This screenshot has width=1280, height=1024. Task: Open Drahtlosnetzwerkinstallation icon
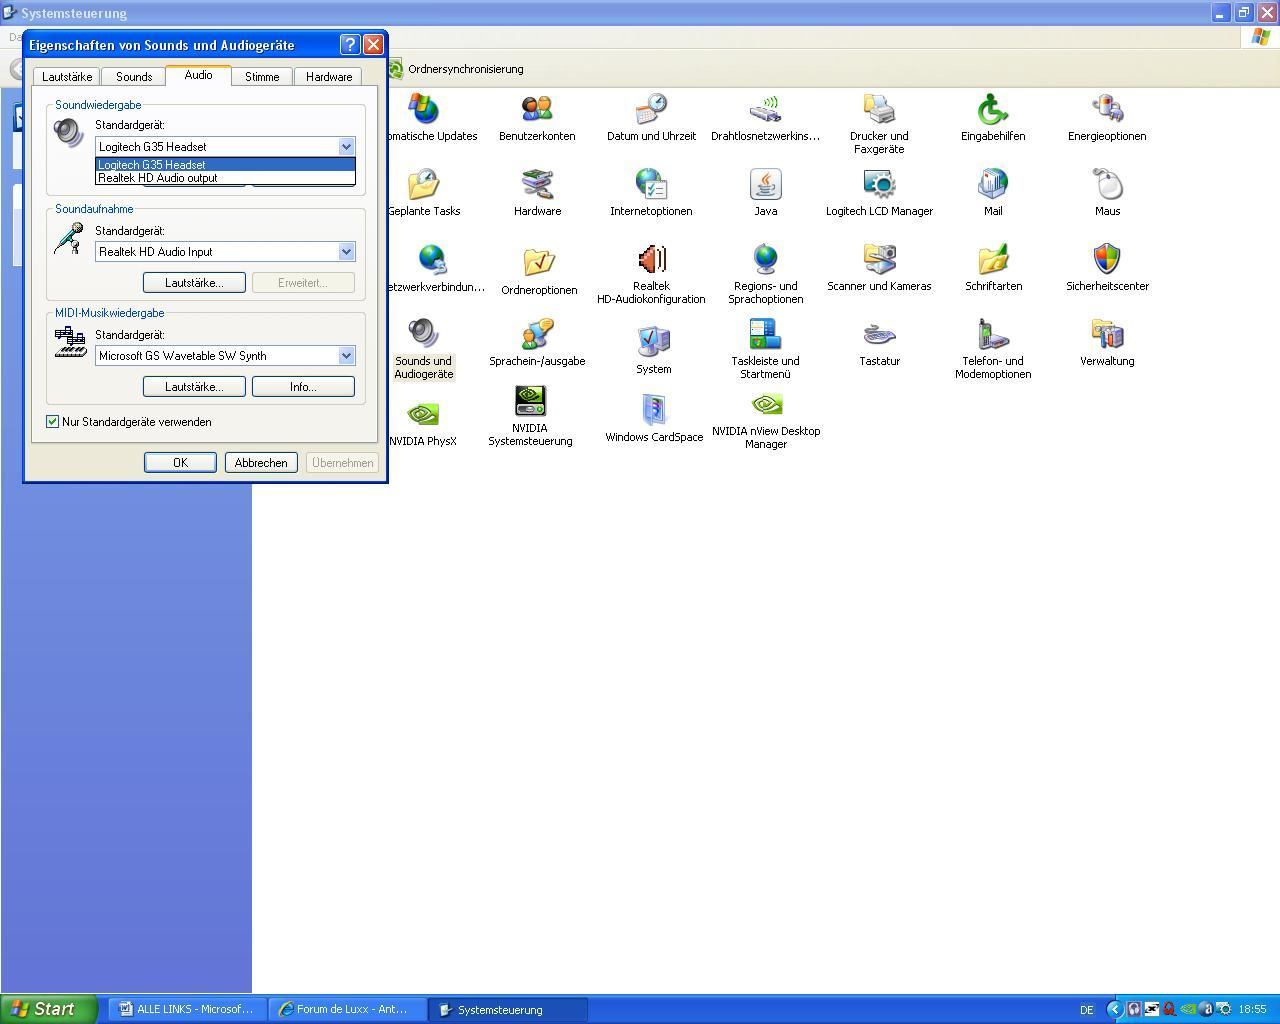coord(765,118)
